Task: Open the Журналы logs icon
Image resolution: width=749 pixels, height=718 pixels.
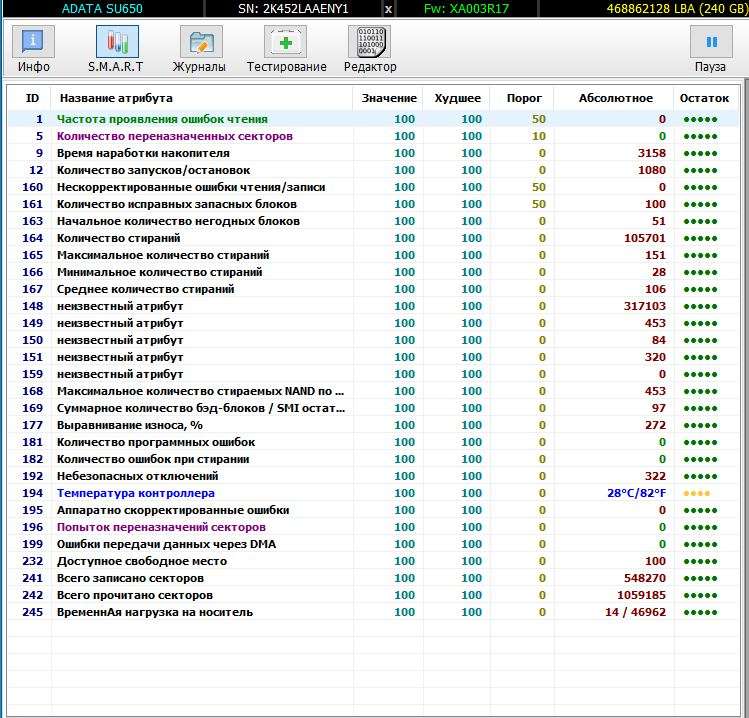Action: 201,42
